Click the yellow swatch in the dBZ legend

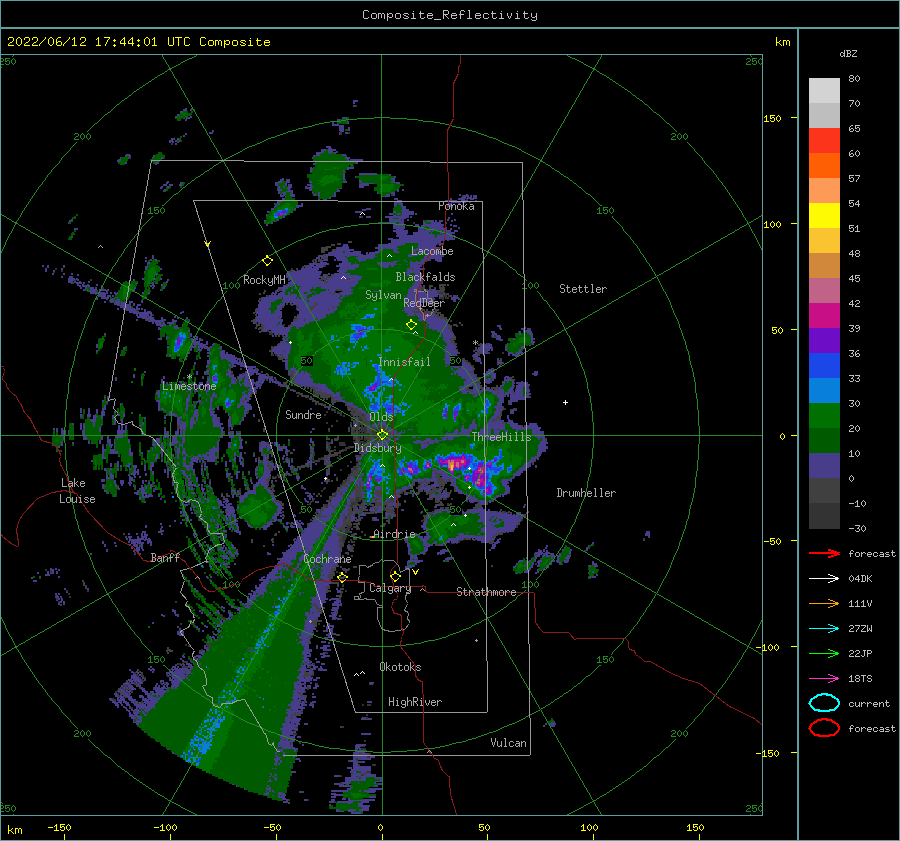point(824,216)
